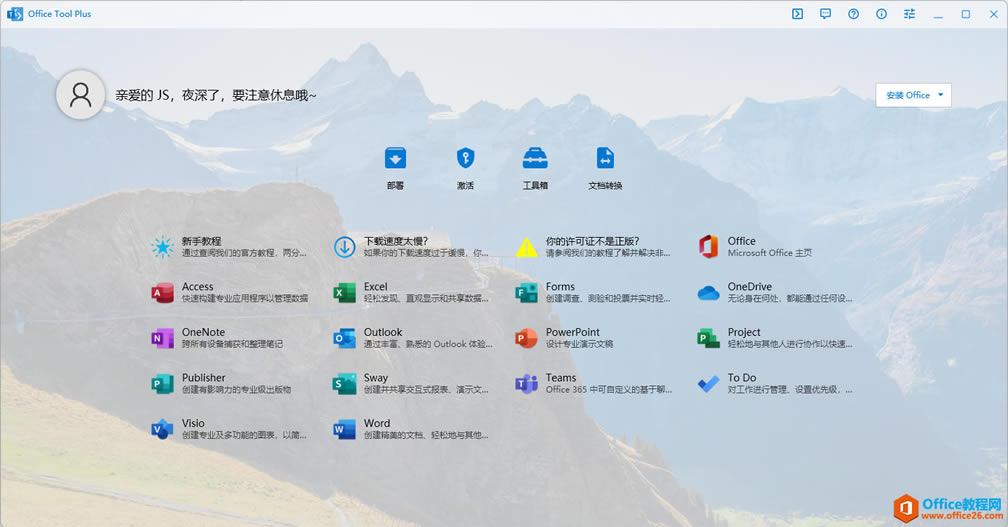1008x527 pixels.
Task: Open the 文档转换 document convert icon
Action: click(x=605, y=158)
